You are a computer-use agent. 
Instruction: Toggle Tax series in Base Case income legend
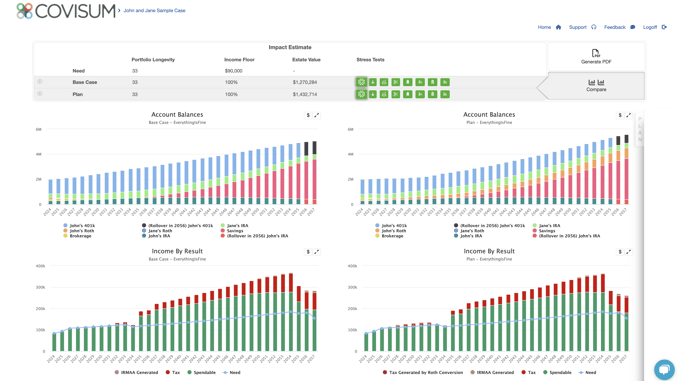point(173,372)
